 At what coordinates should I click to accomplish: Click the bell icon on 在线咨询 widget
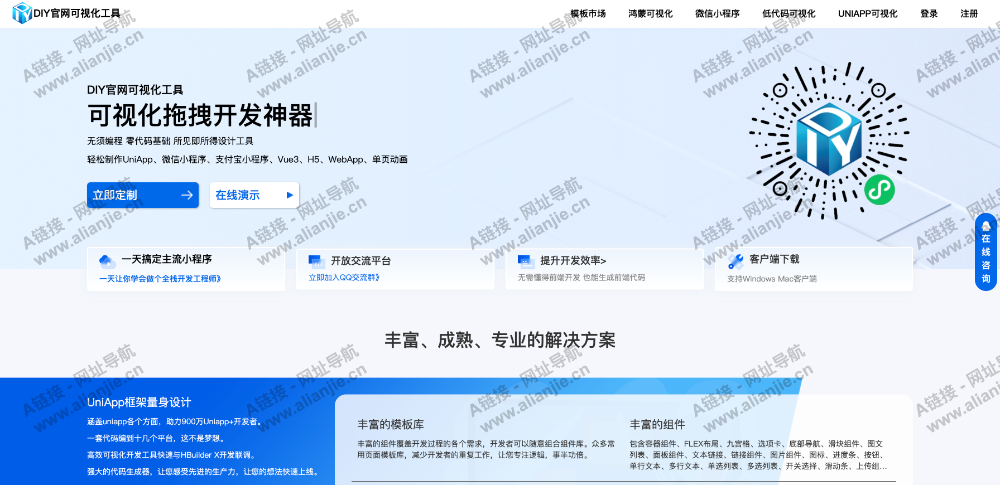pos(986,226)
